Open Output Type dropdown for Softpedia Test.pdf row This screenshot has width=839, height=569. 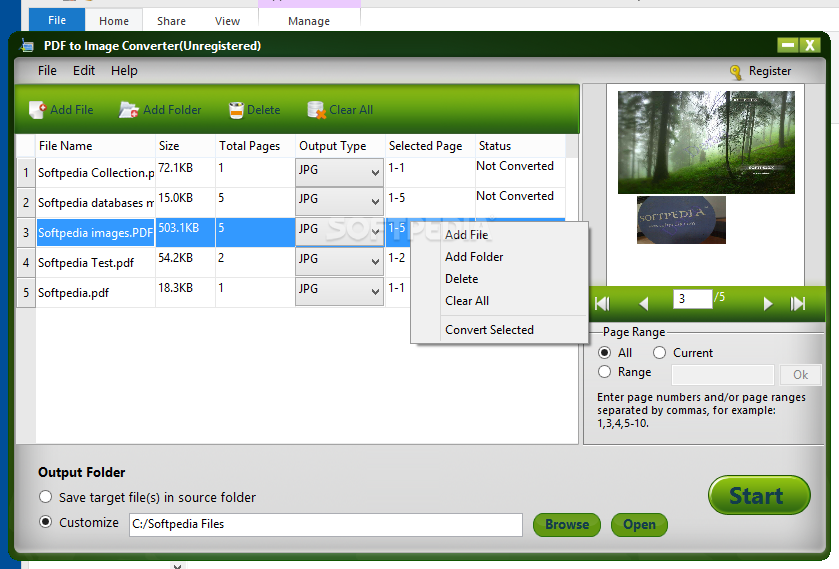[x=339, y=262]
